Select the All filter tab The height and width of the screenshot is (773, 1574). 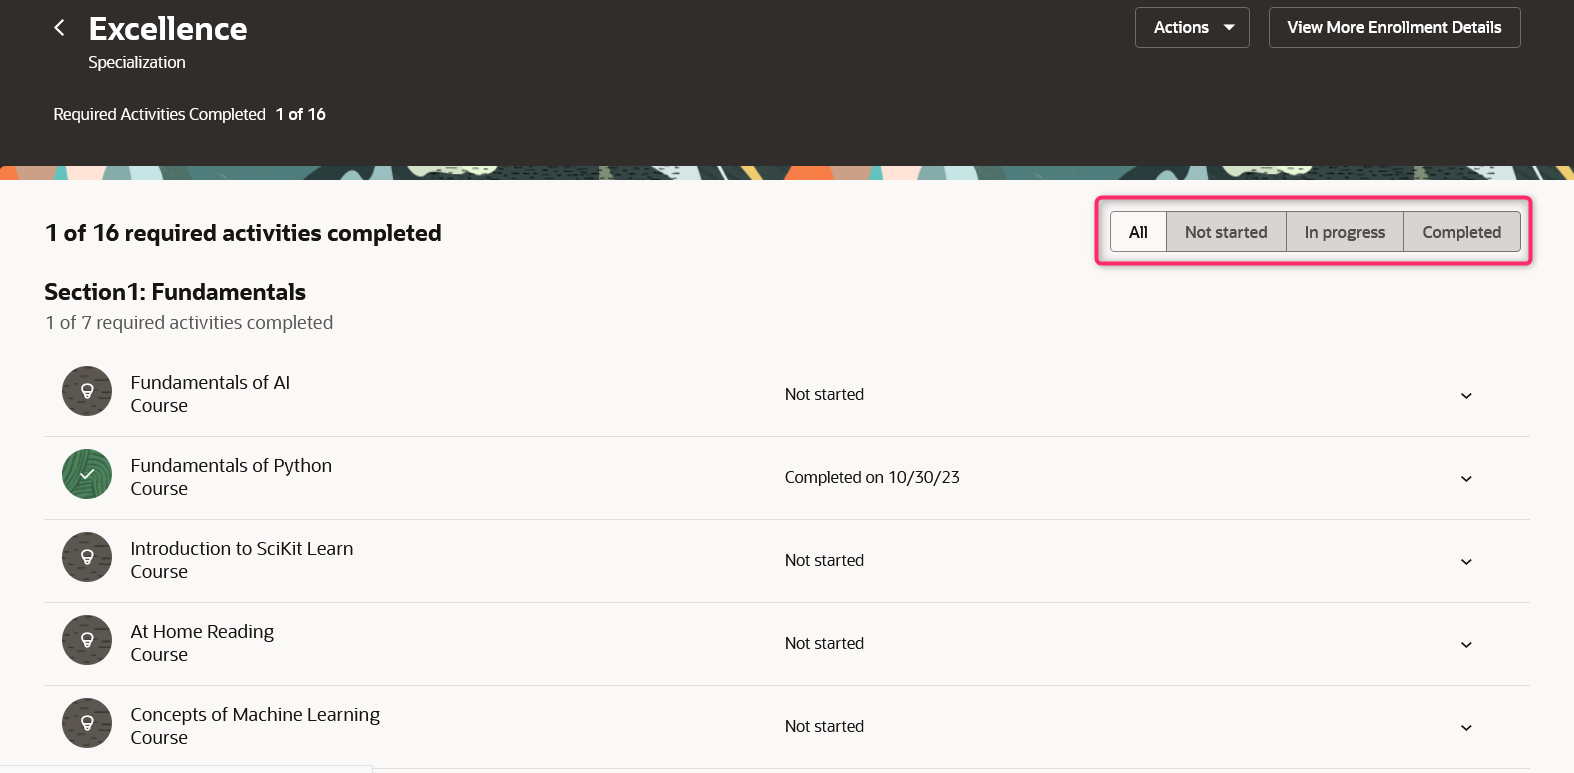(x=1138, y=231)
